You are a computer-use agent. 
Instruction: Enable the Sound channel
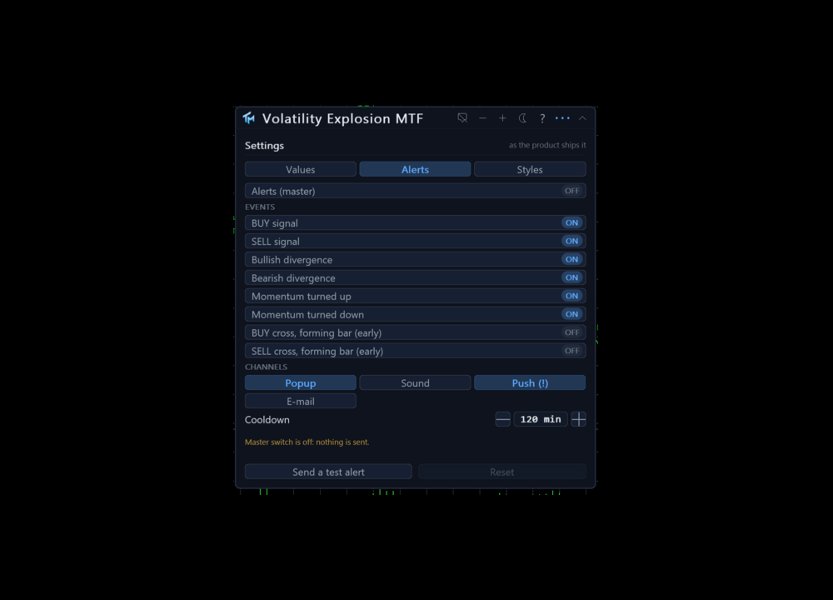pos(415,383)
